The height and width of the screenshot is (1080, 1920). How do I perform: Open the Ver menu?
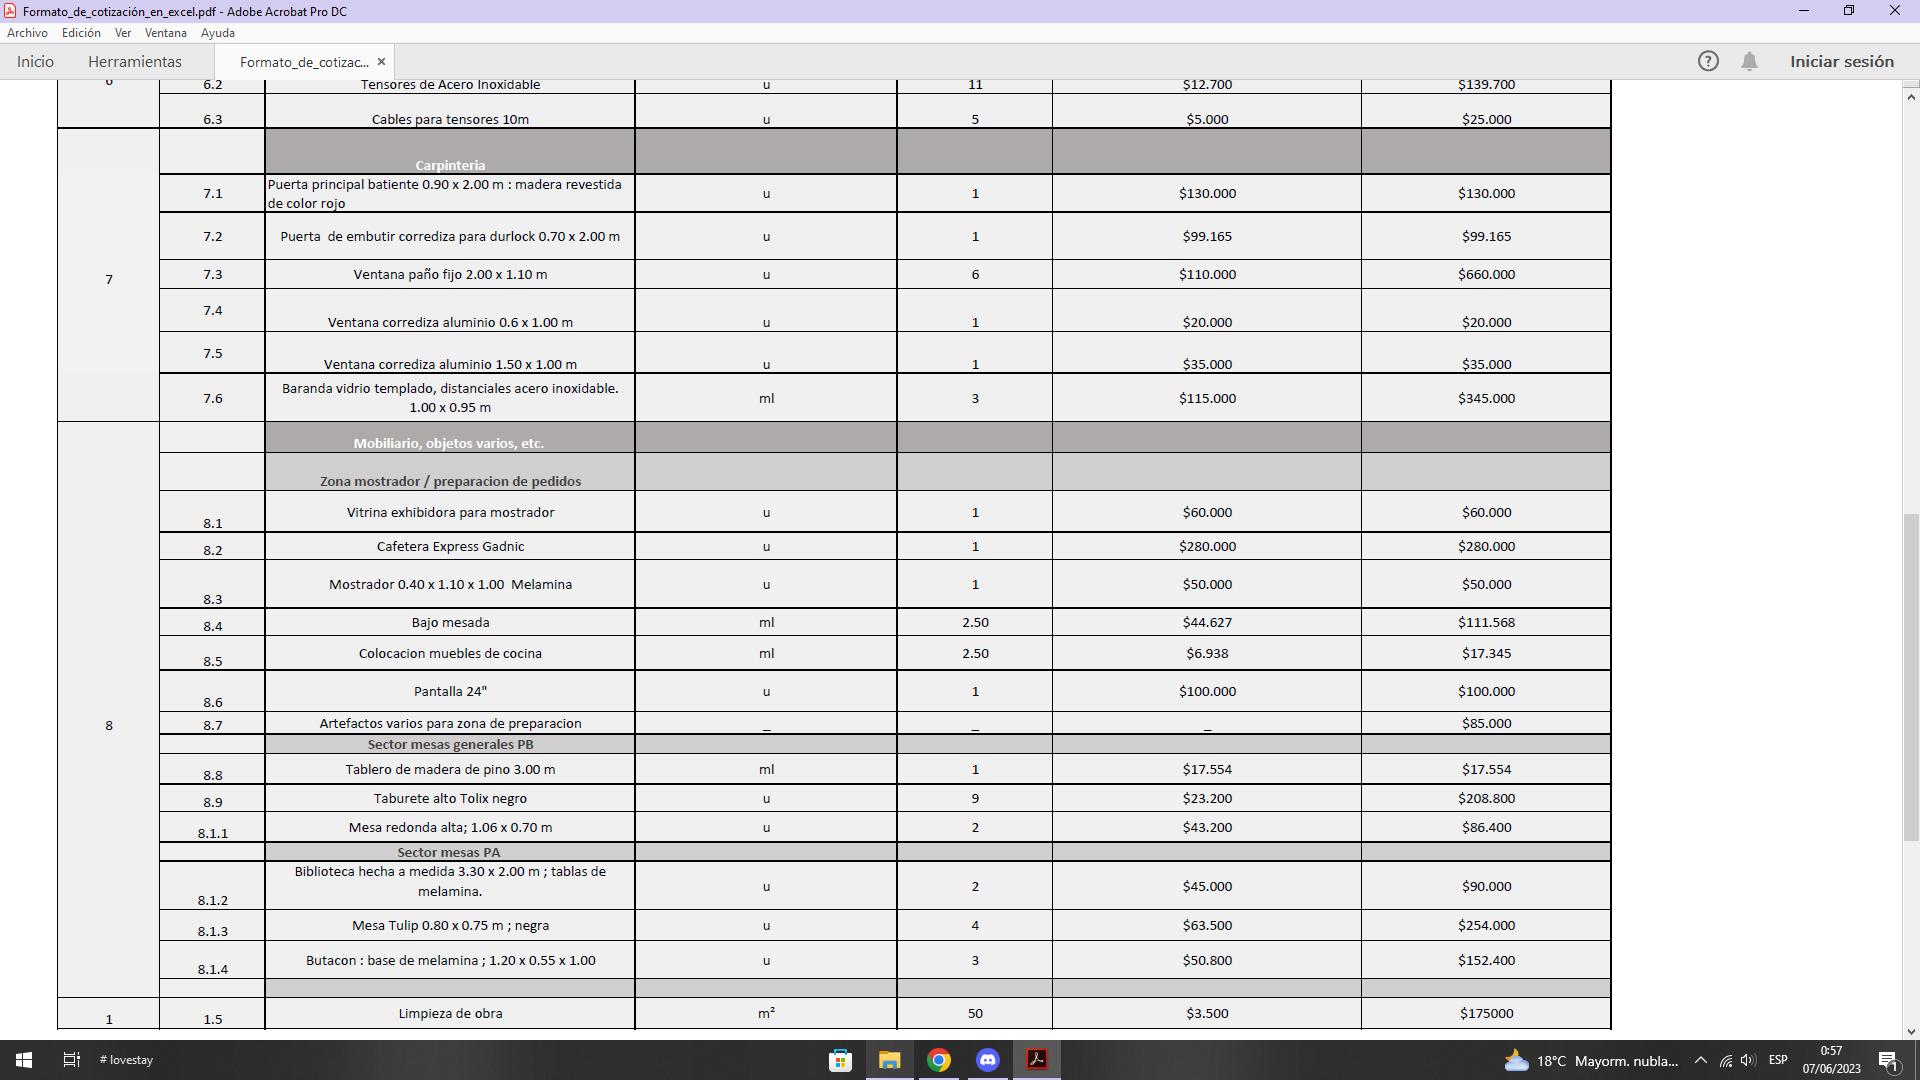(123, 33)
